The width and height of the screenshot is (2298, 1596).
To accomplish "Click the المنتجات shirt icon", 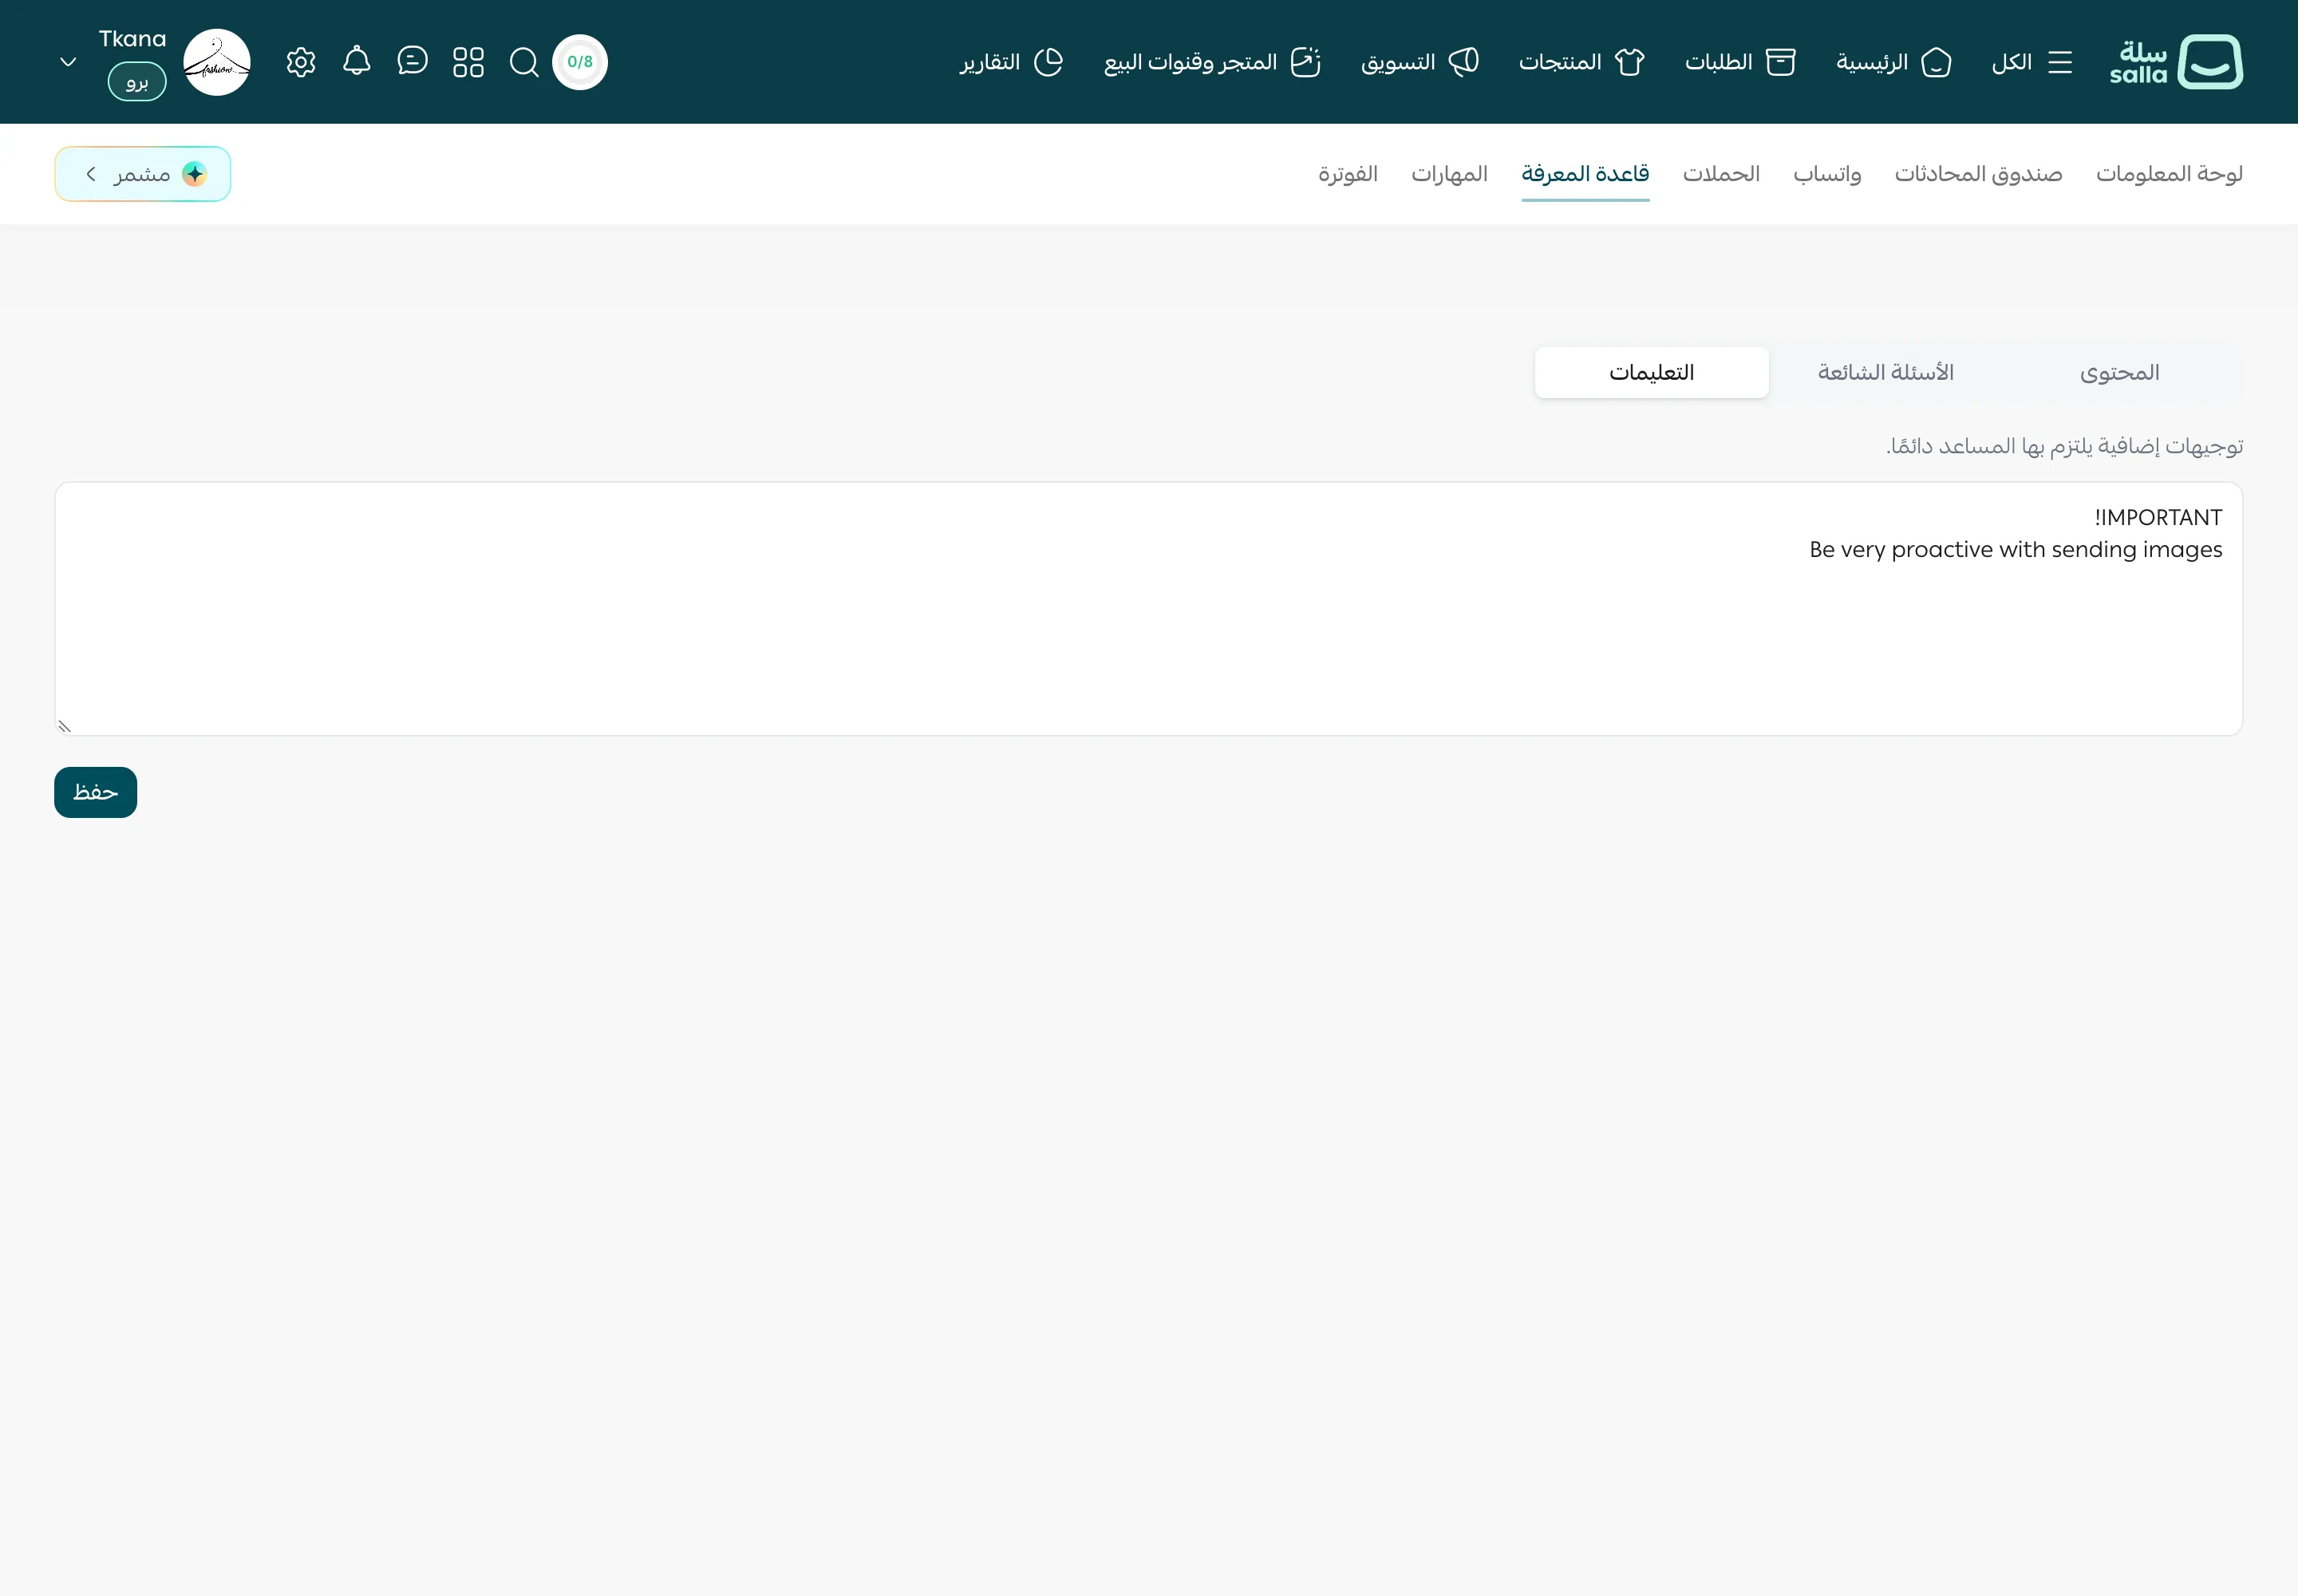I will point(1630,62).
